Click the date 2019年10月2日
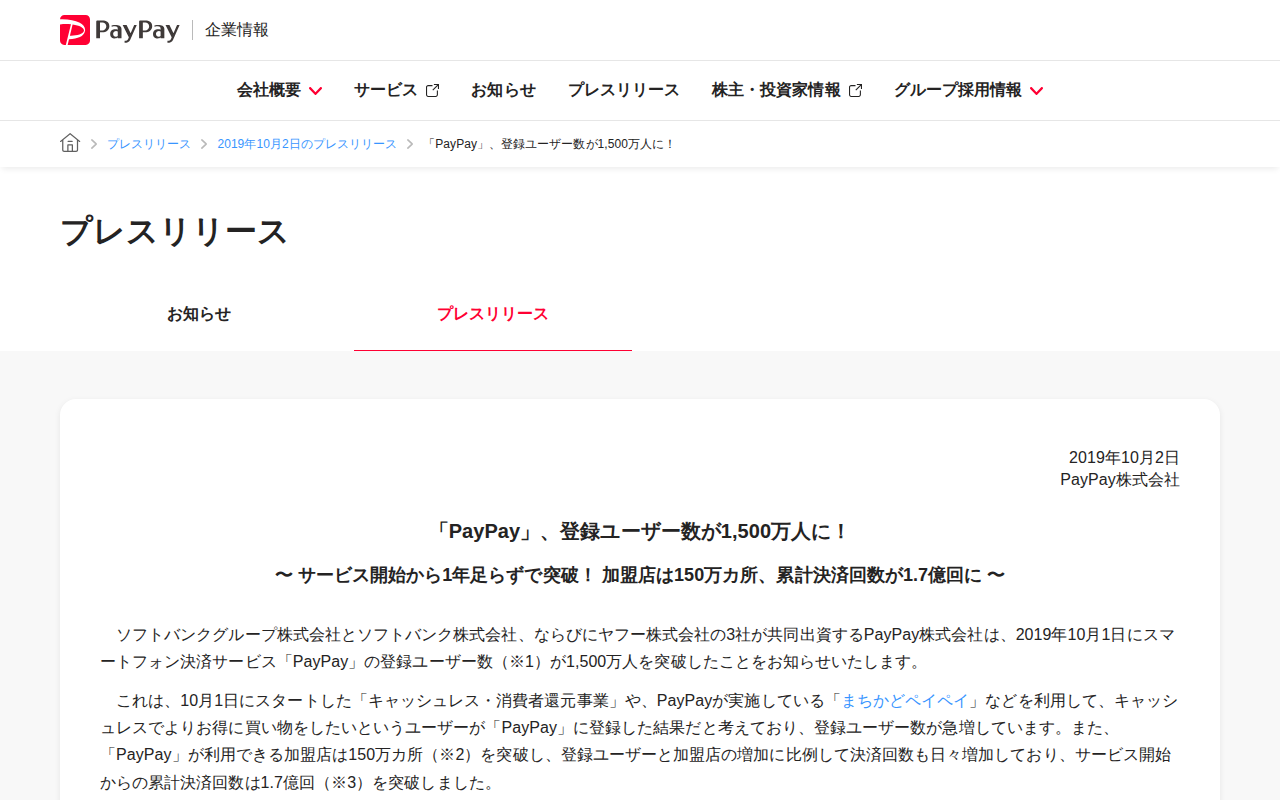The width and height of the screenshot is (1280, 800). point(1124,457)
